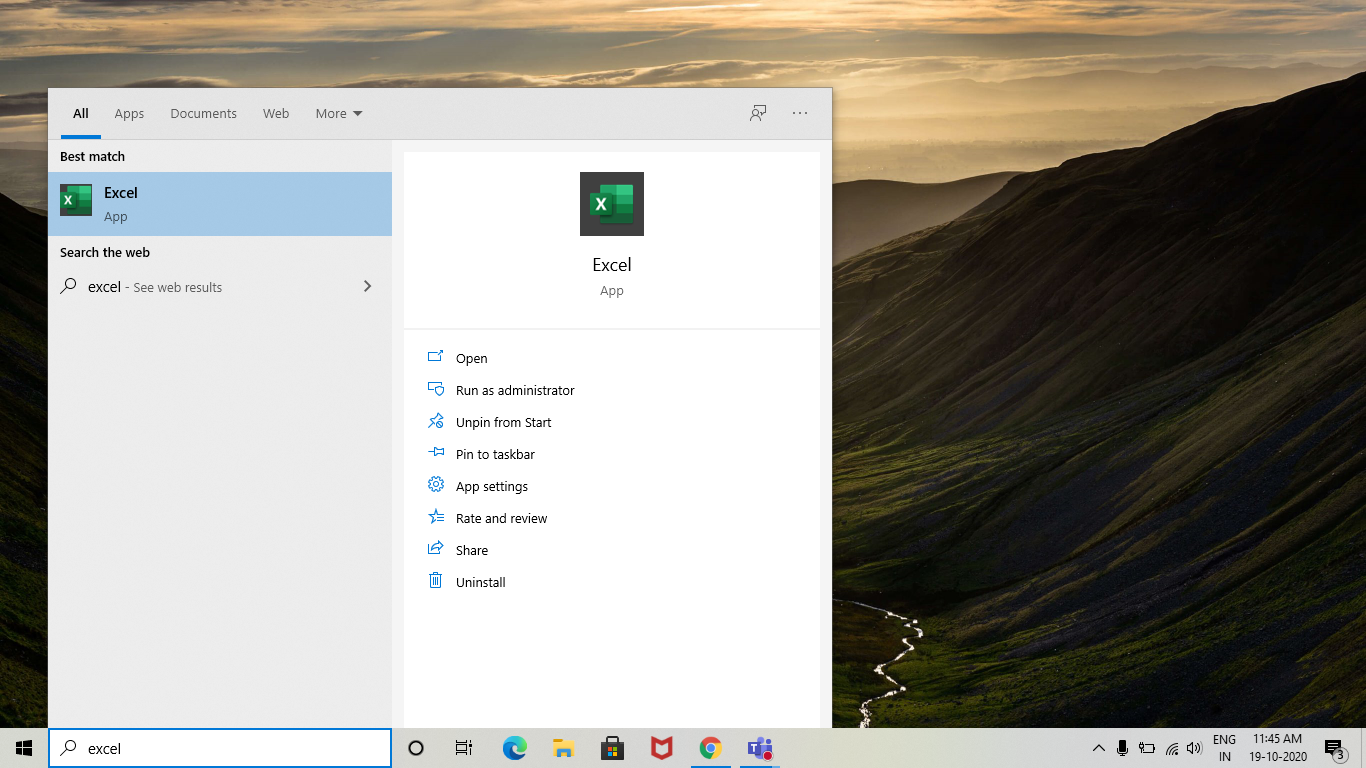
Task: Open the clock showing 11:45 AM
Action: tap(1278, 748)
